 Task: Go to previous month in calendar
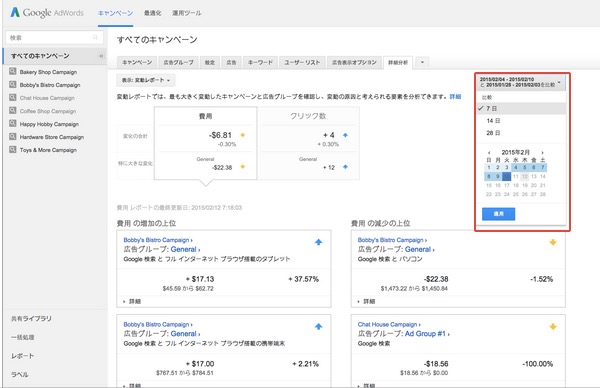pos(489,152)
